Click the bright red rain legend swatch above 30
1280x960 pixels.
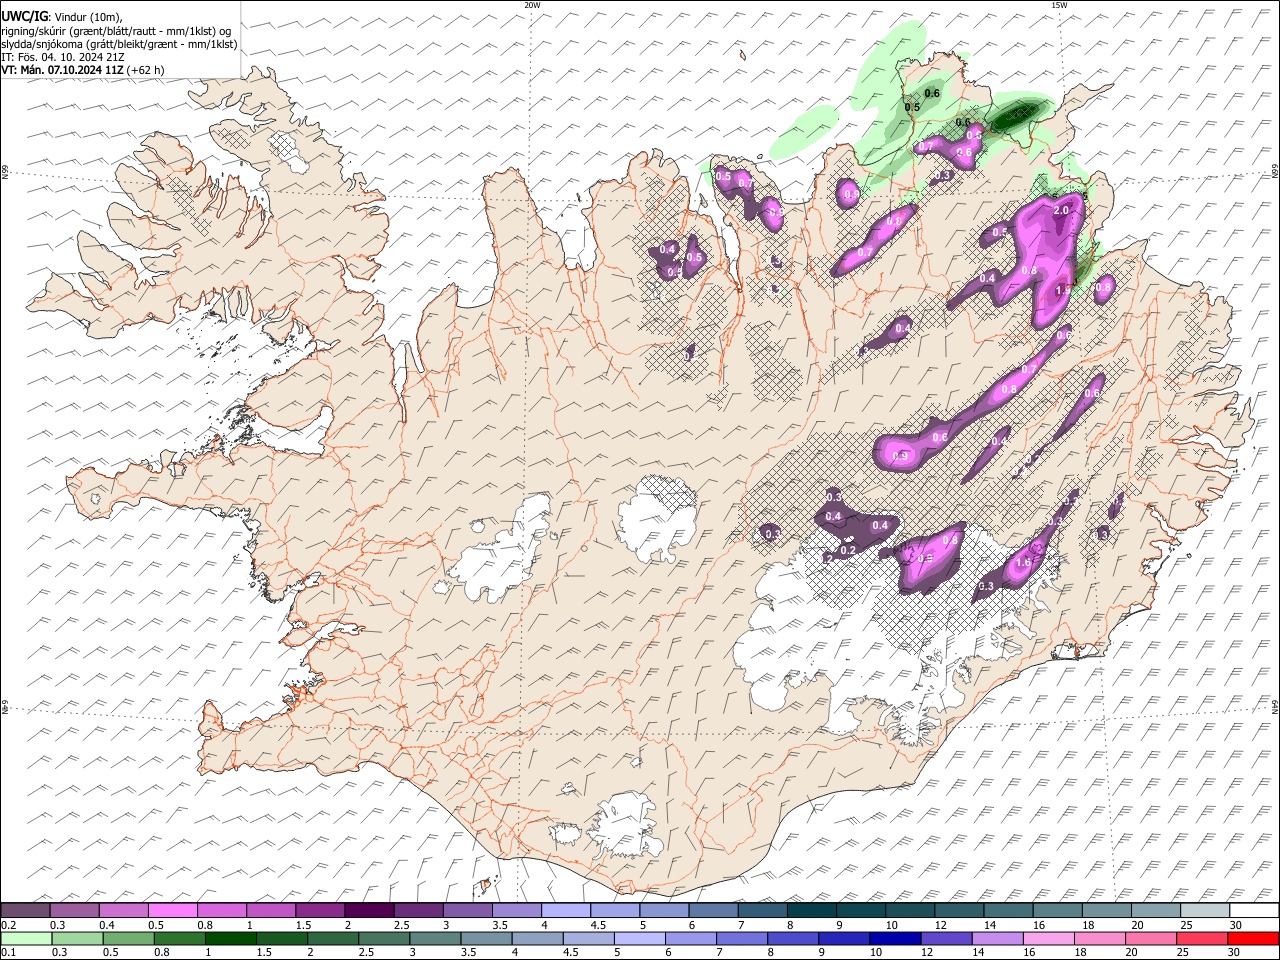tap(1253, 938)
